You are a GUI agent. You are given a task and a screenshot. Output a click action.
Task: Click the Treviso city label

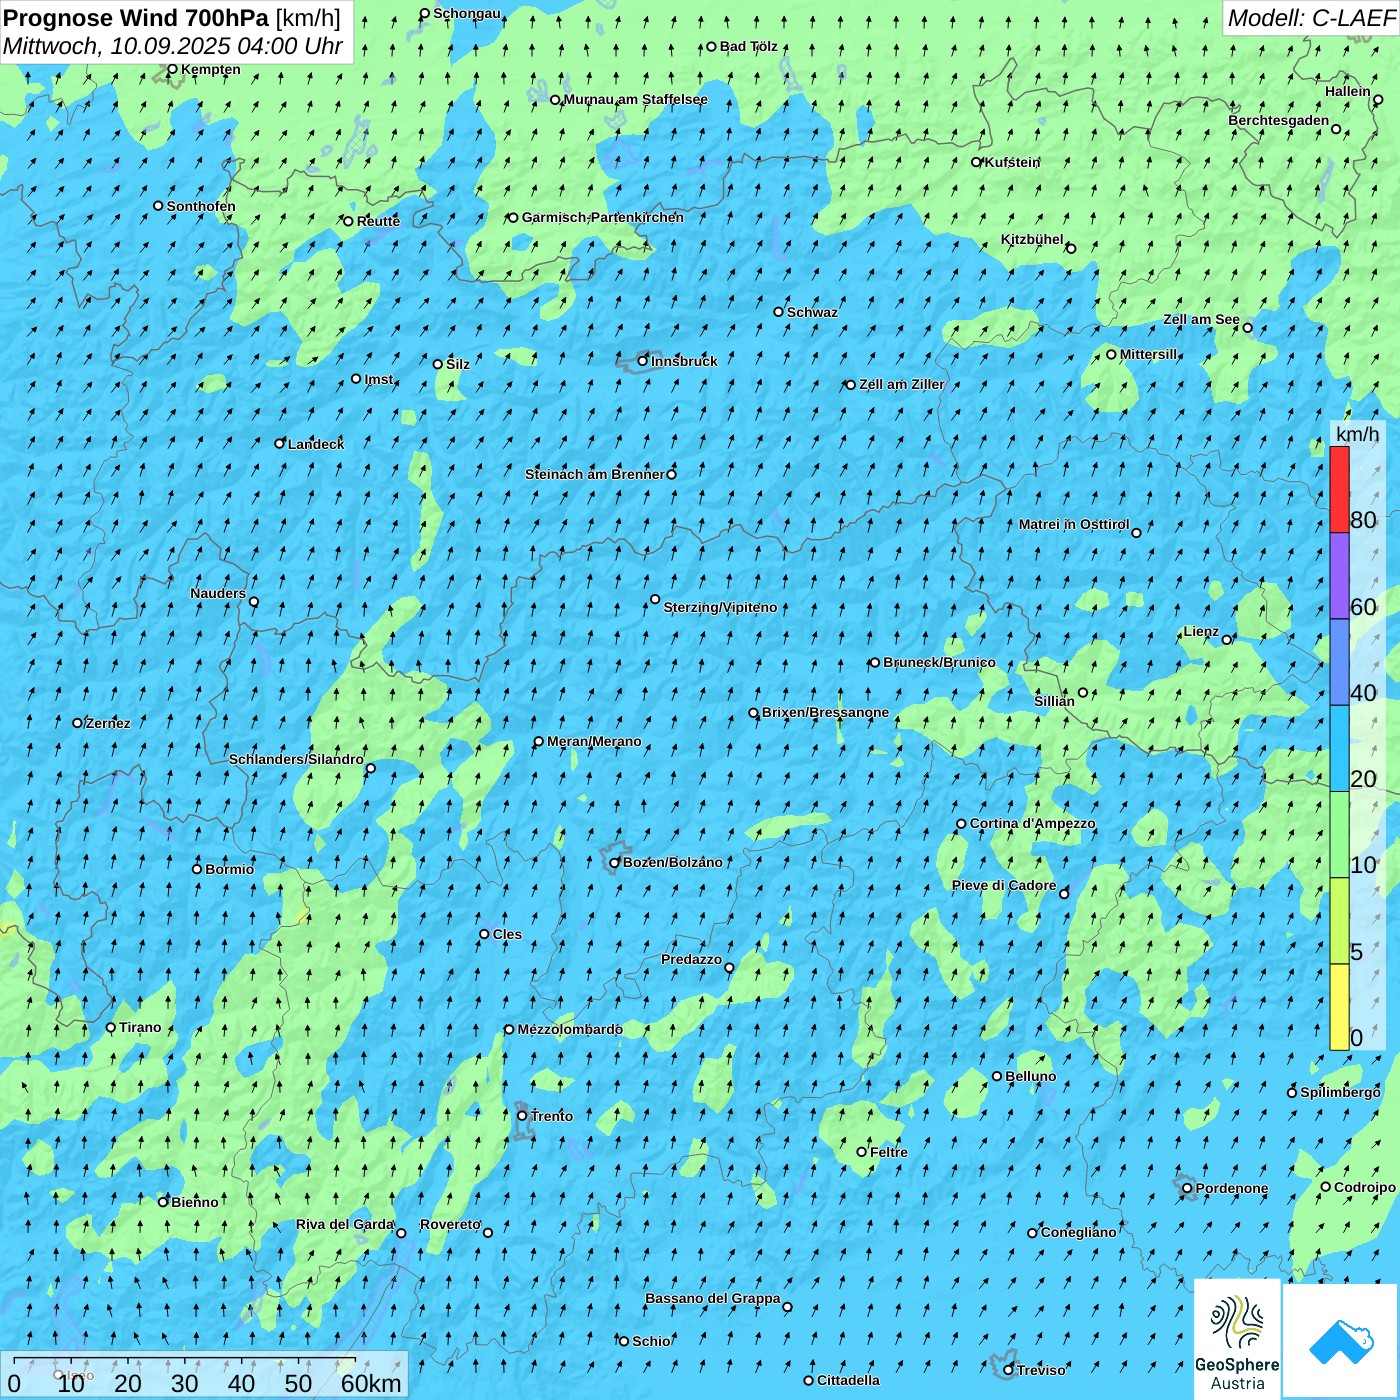click(x=1041, y=1370)
